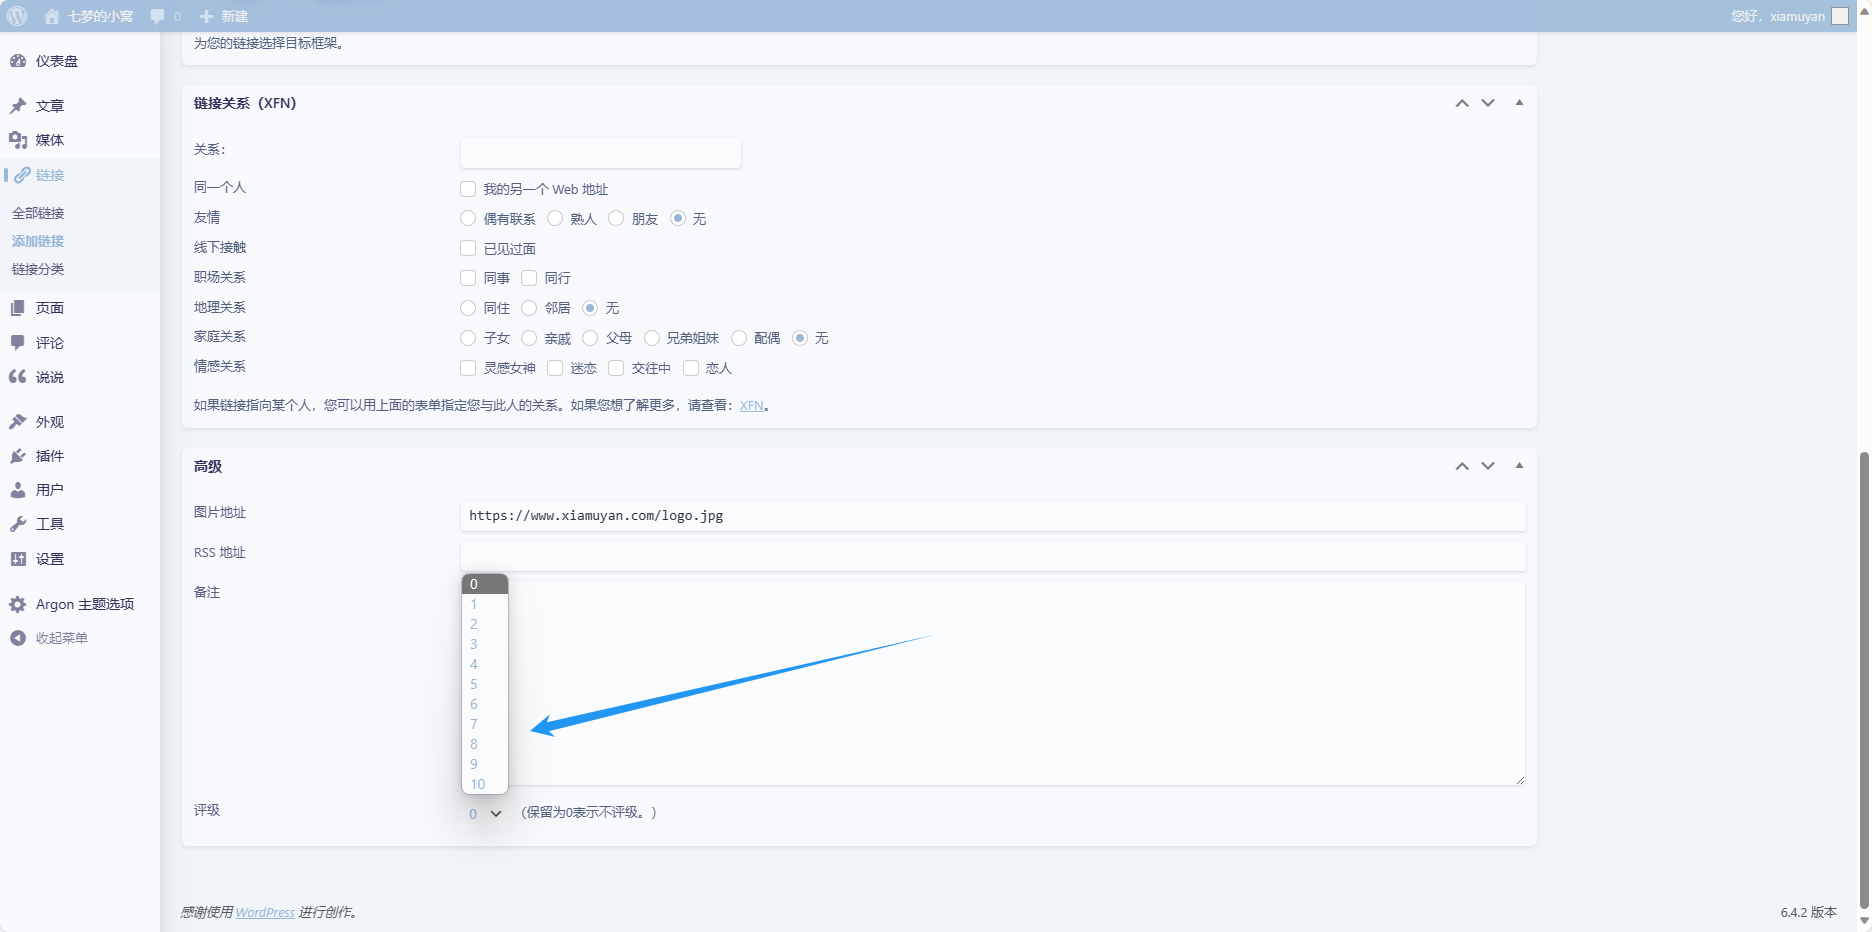Click the sliders icon for 设置

[18, 559]
